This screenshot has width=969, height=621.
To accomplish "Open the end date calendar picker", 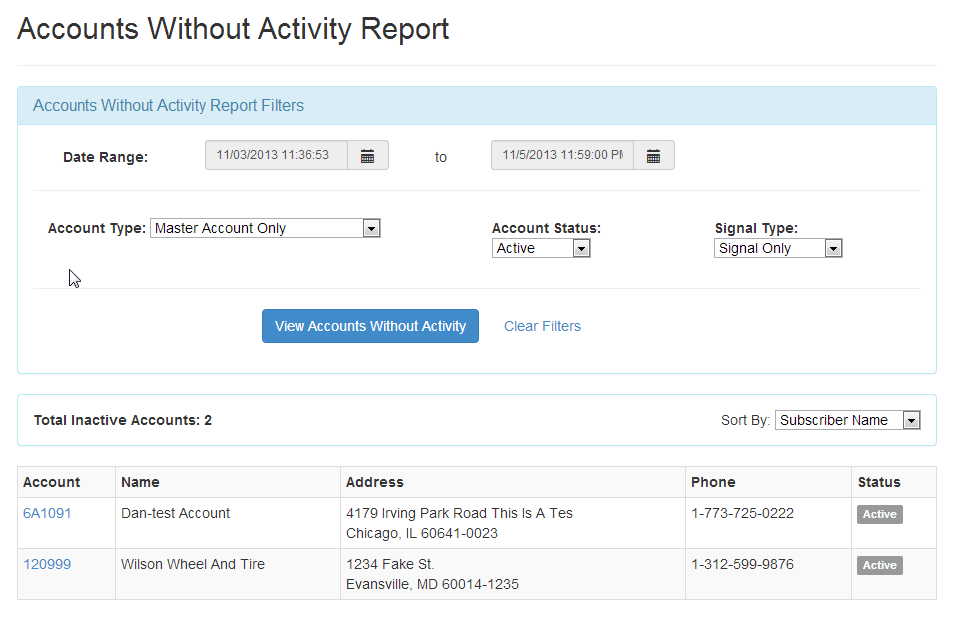I will tap(654, 155).
